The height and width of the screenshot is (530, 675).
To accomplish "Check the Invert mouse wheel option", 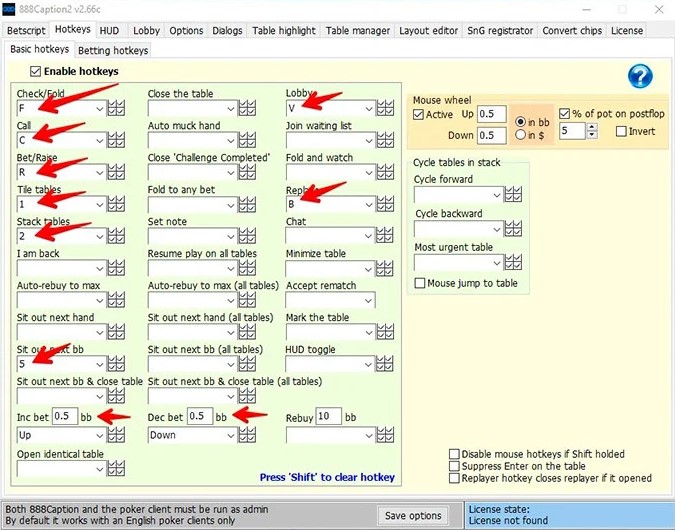I will [x=621, y=132].
